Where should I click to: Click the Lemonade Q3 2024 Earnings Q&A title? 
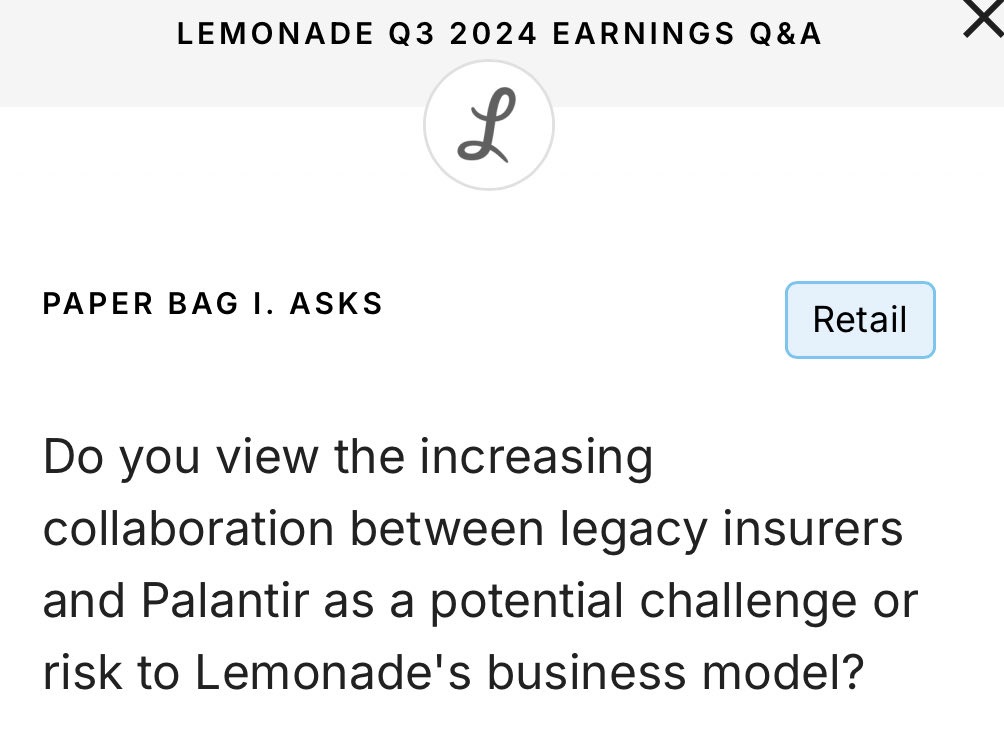click(x=499, y=34)
